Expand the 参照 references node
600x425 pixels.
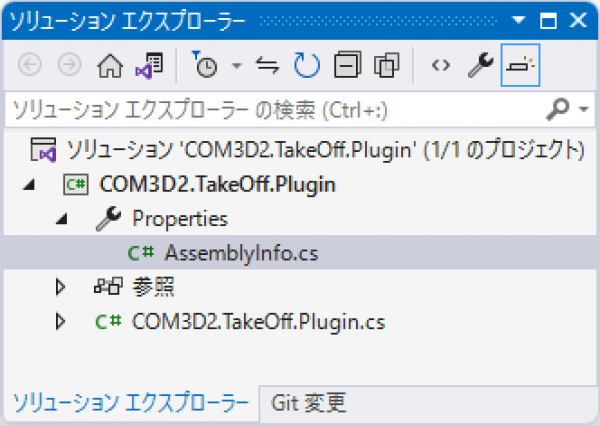60,288
